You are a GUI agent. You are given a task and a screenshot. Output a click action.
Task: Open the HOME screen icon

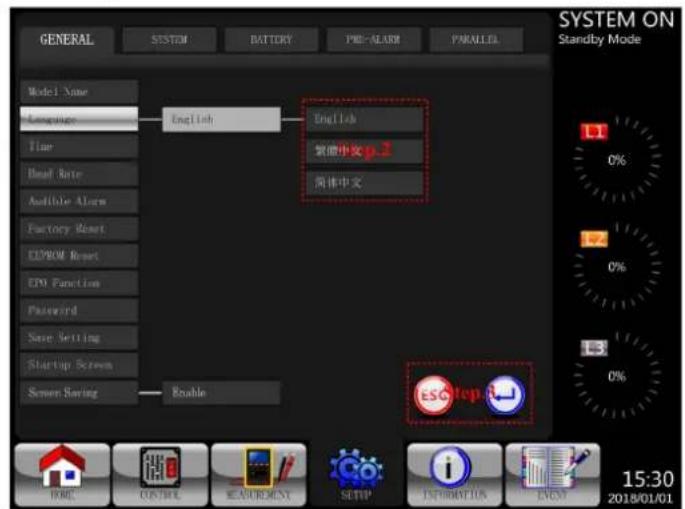62,474
